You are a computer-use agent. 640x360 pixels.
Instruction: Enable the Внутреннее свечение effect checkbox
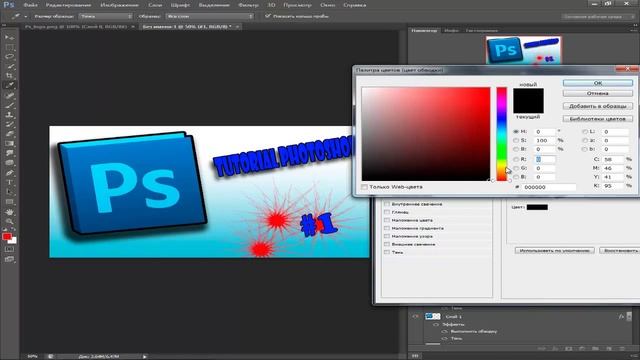[387, 204]
